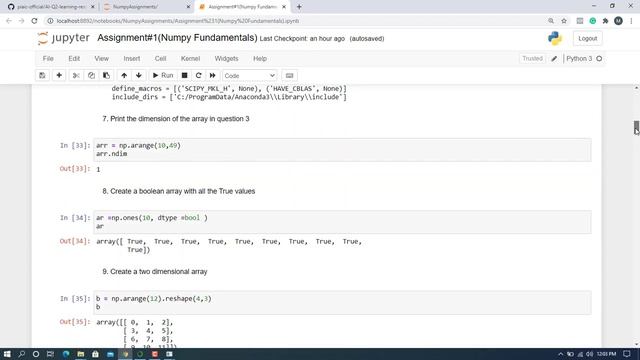Select the question 8 boolean array text
This screenshot has width=640, height=360.
(178, 191)
